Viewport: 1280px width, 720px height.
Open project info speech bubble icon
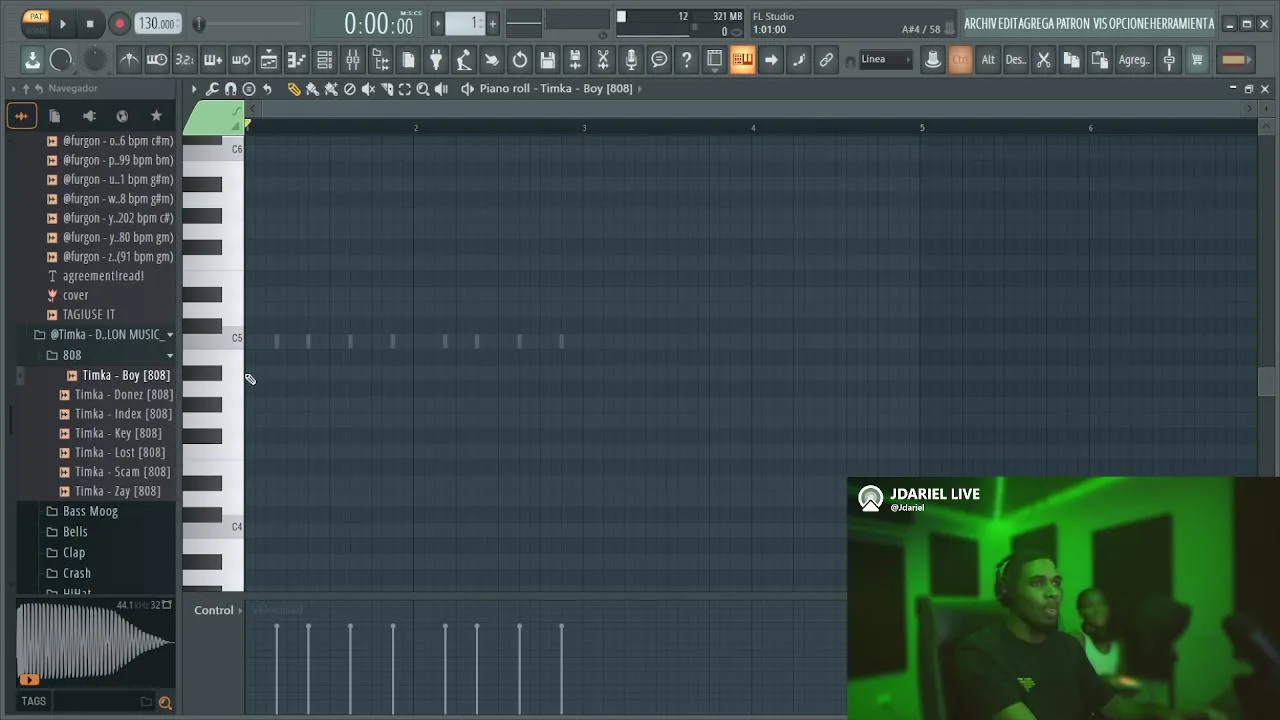point(659,60)
